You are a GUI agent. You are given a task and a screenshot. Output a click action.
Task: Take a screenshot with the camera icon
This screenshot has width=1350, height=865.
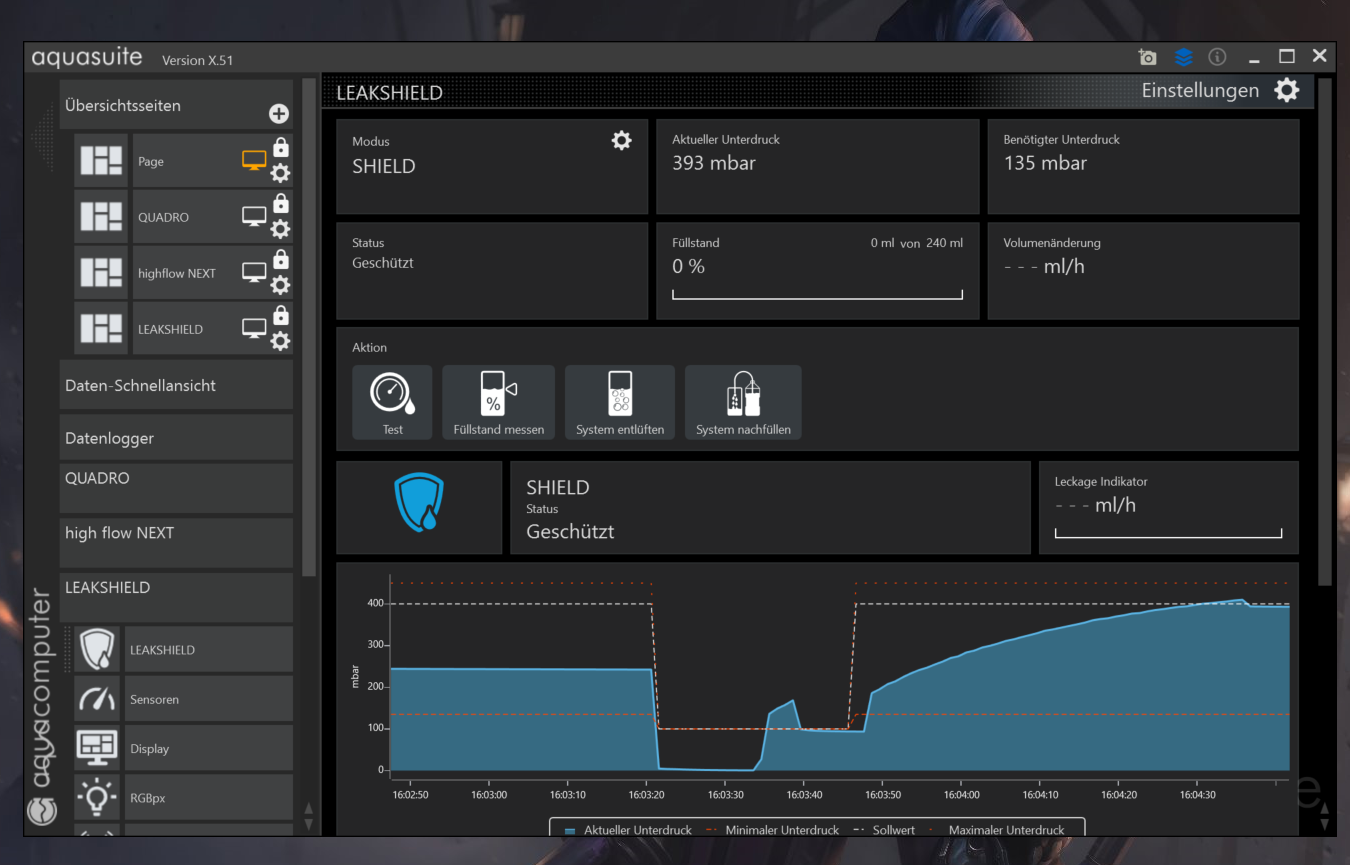tap(1148, 58)
